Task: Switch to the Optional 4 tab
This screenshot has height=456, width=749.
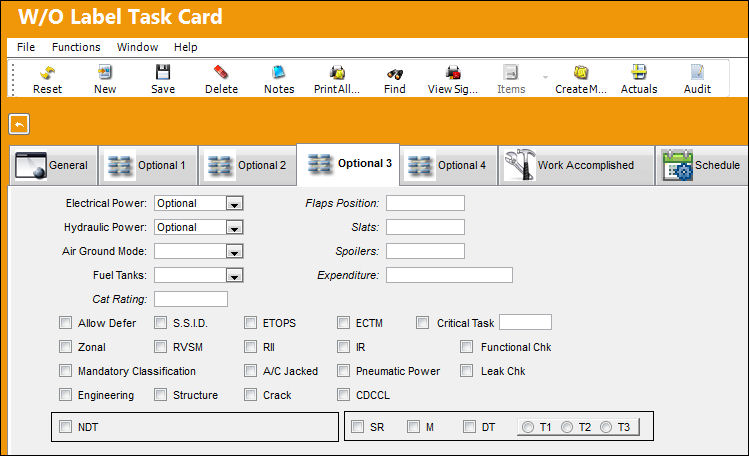Action: coord(448,165)
